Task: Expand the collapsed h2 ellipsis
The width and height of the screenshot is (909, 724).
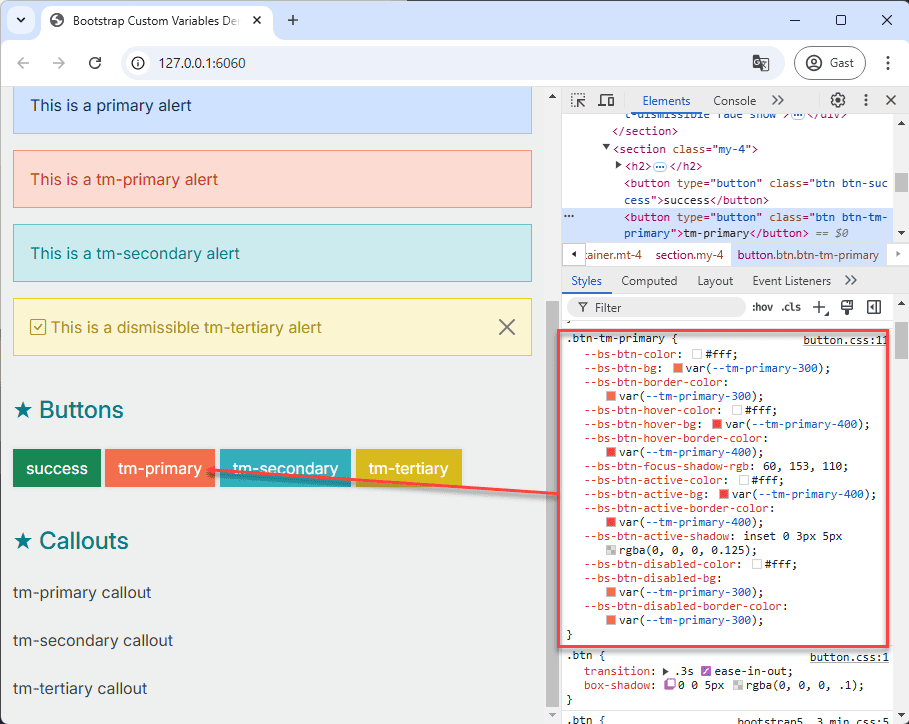Action: point(660,167)
